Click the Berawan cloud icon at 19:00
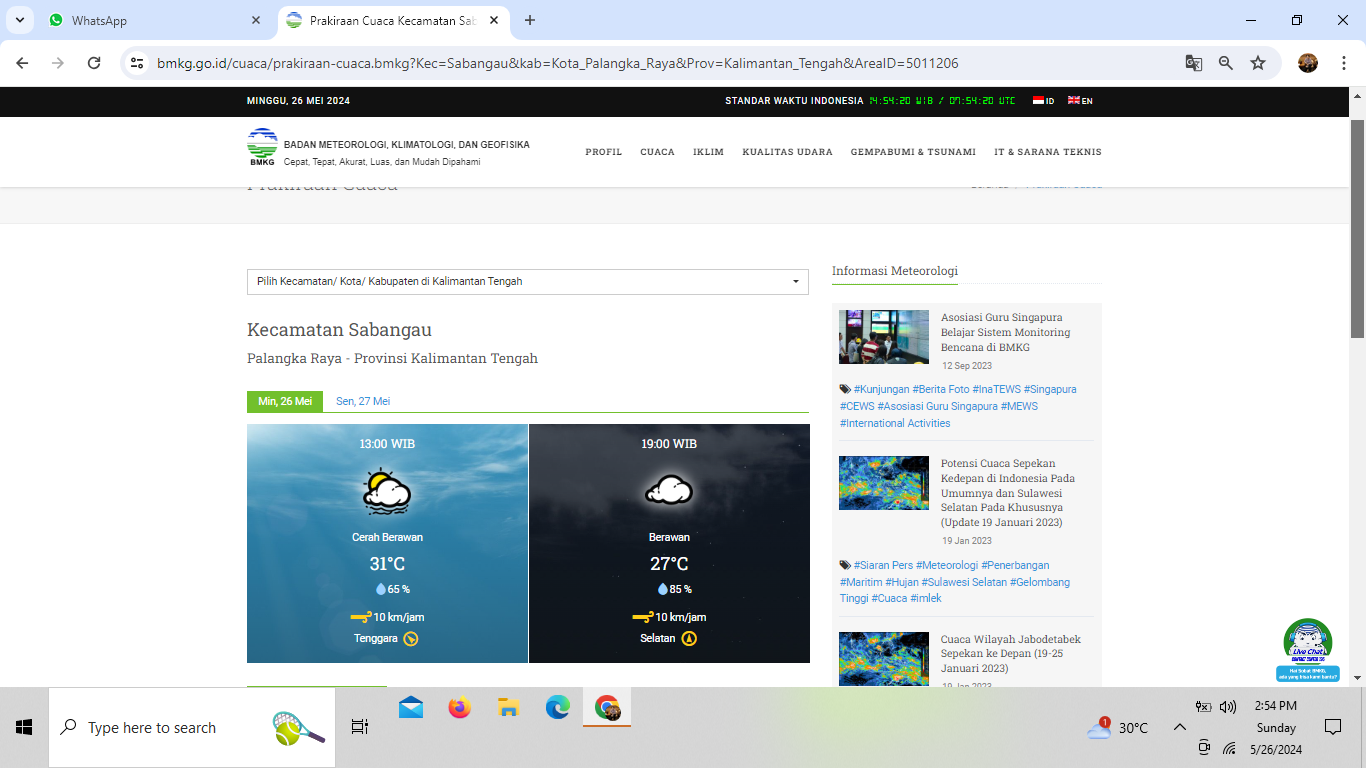This screenshot has width=1366, height=768. [669, 491]
